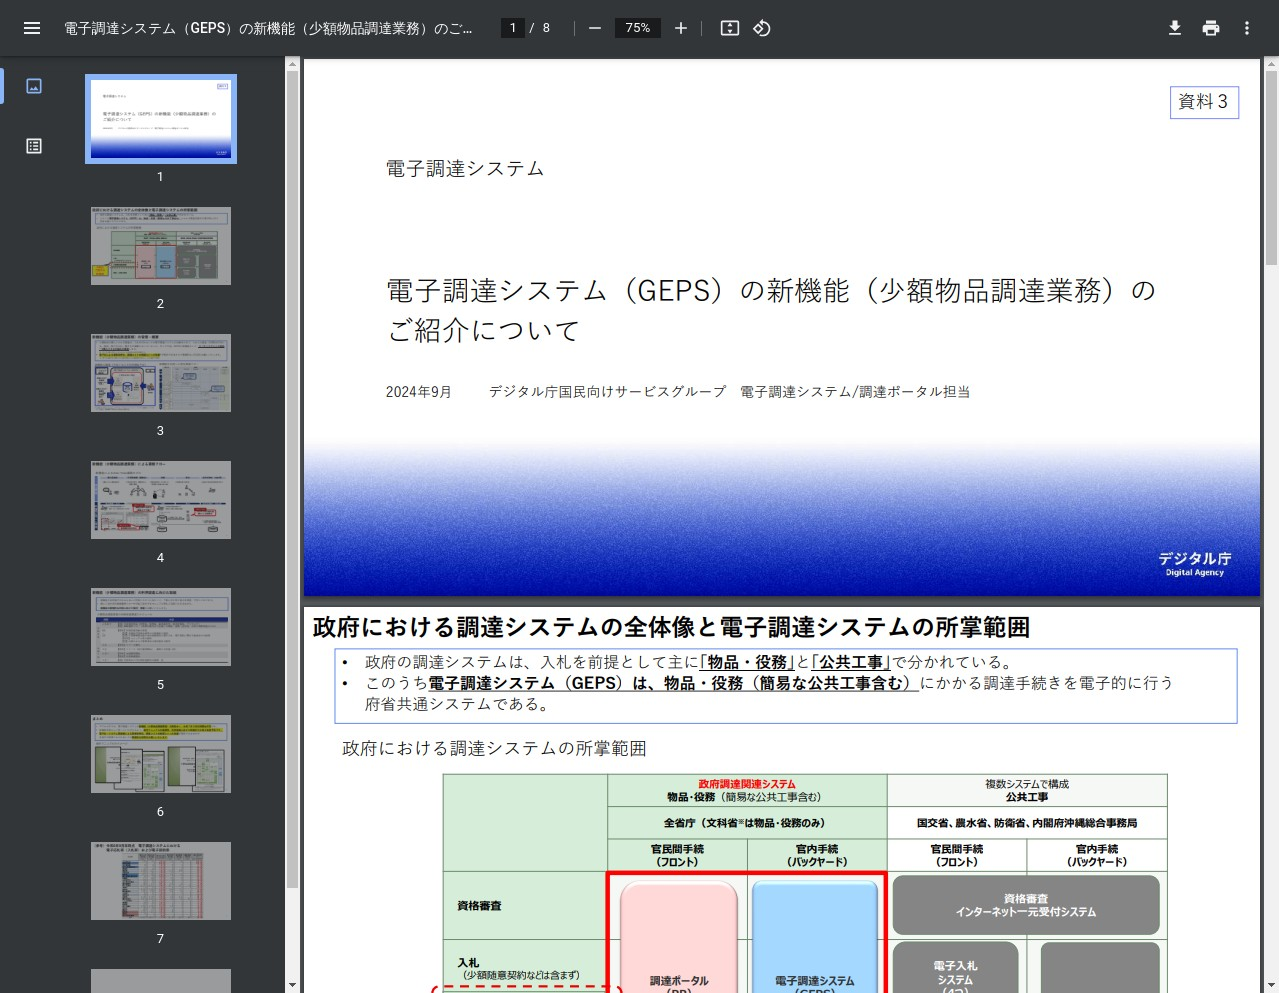Image resolution: width=1279 pixels, height=993 pixels.
Task: Click the document title in the toolbar
Action: [268, 28]
